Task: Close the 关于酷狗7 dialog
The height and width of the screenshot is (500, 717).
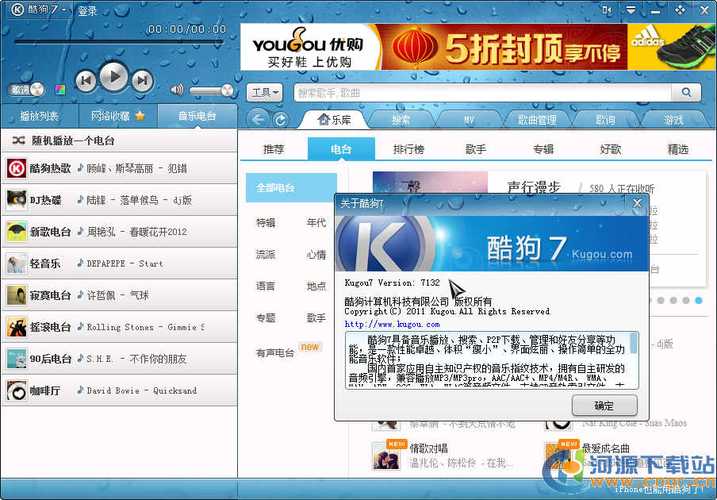Action: 637,203
